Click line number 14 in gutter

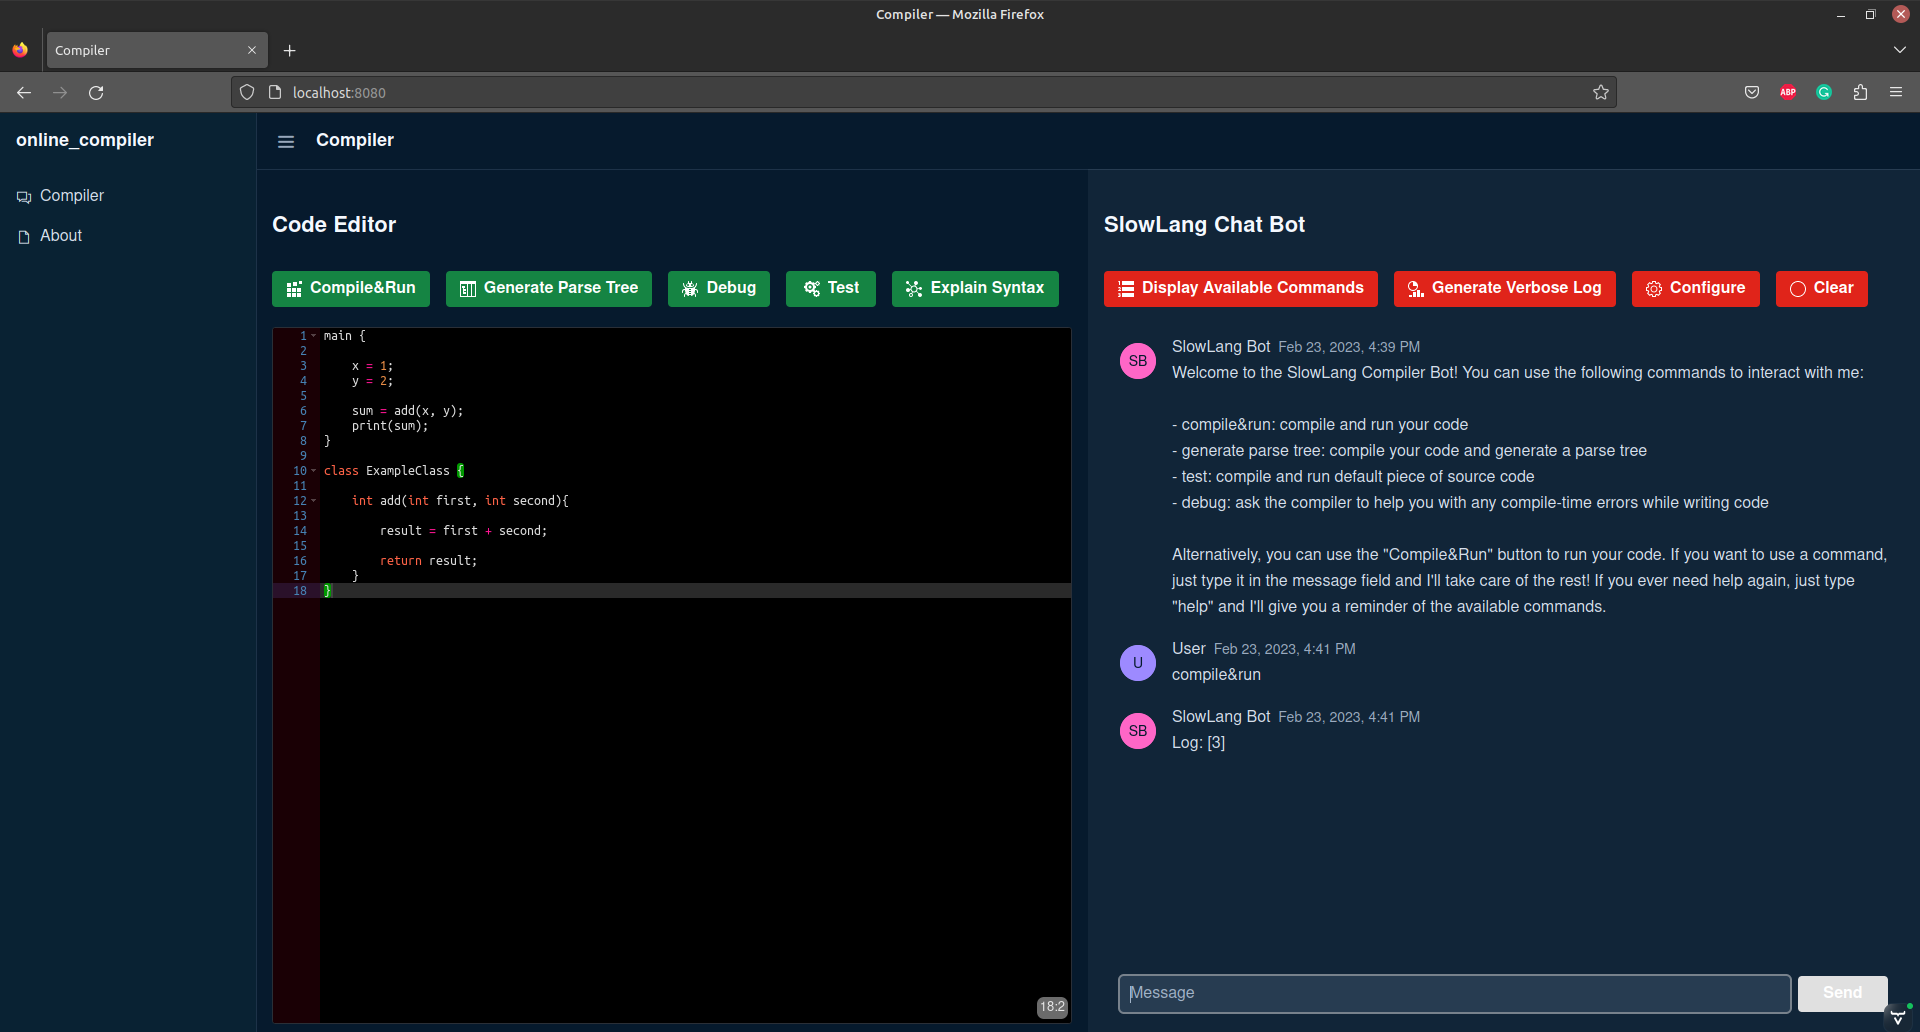point(300,531)
